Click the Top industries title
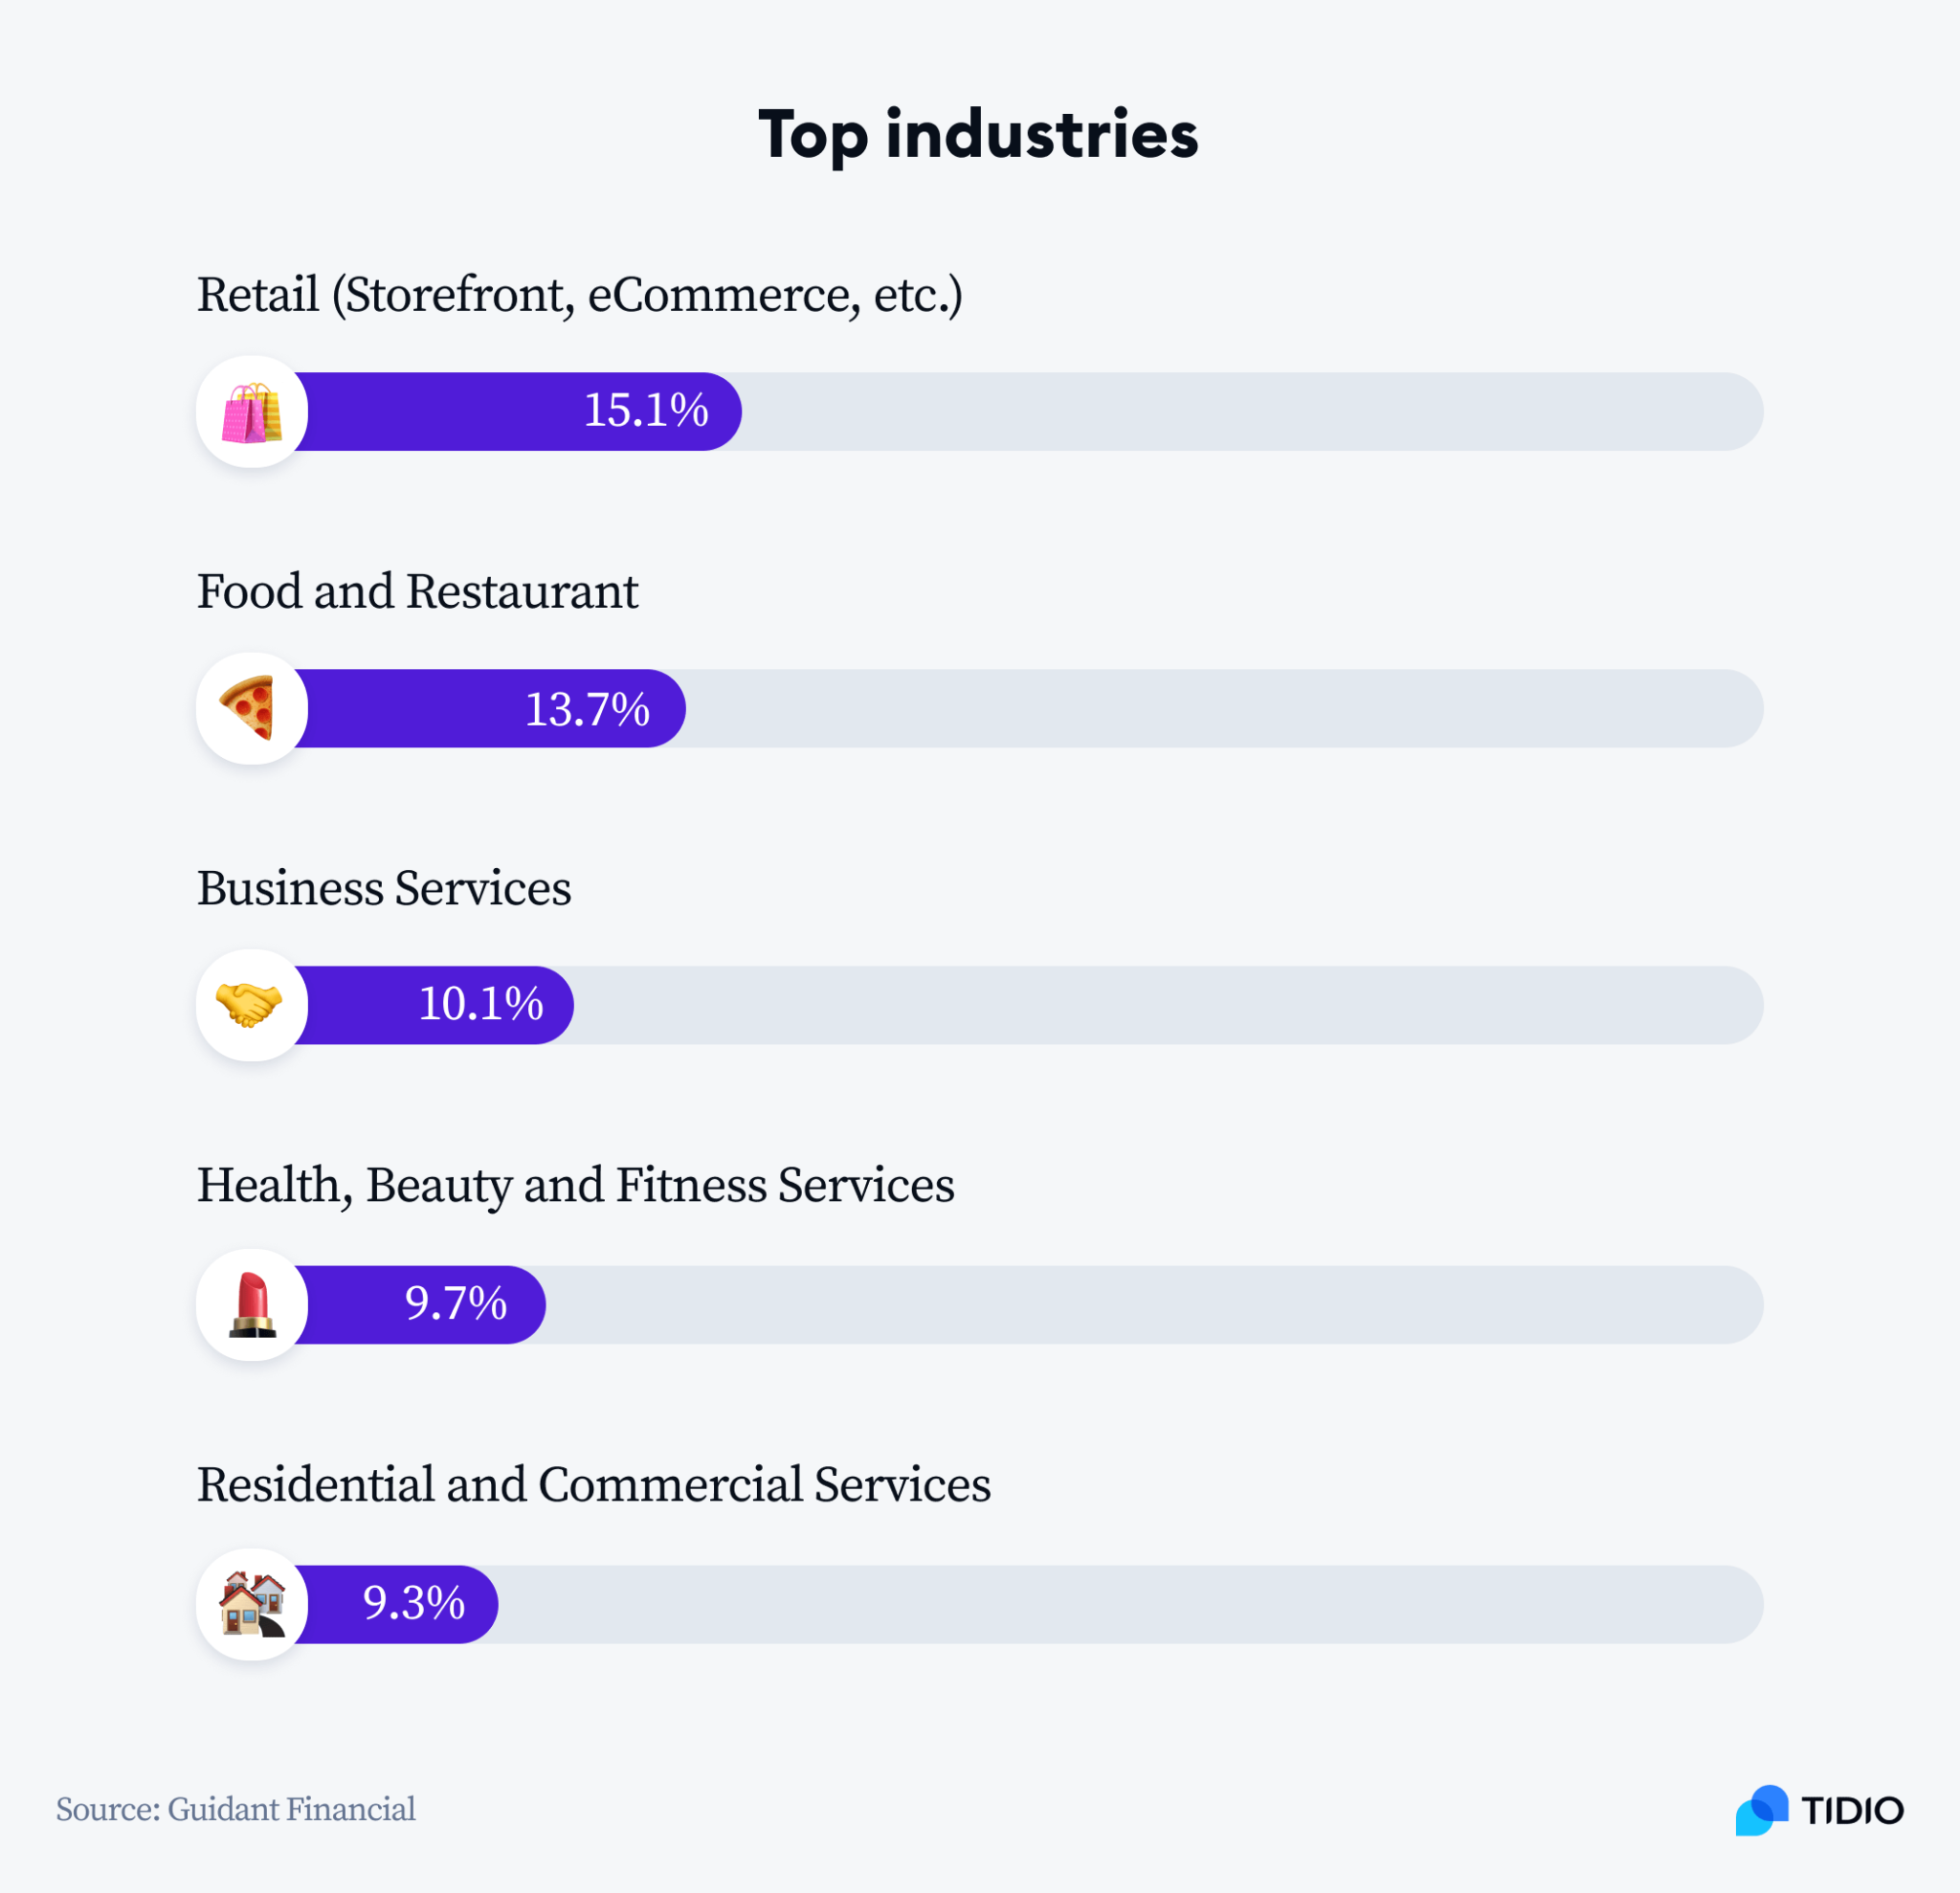Screen dimensions: 1960x1893 pyautogui.click(x=978, y=134)
